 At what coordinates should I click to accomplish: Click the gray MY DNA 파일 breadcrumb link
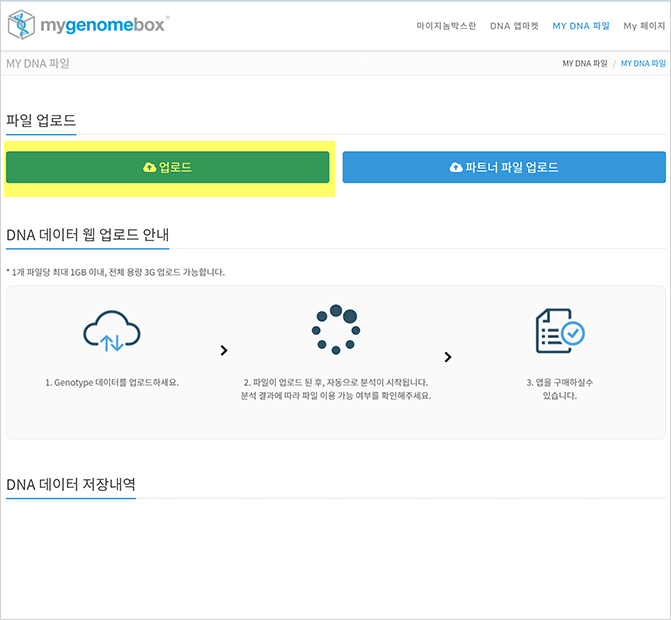point(584,63)
